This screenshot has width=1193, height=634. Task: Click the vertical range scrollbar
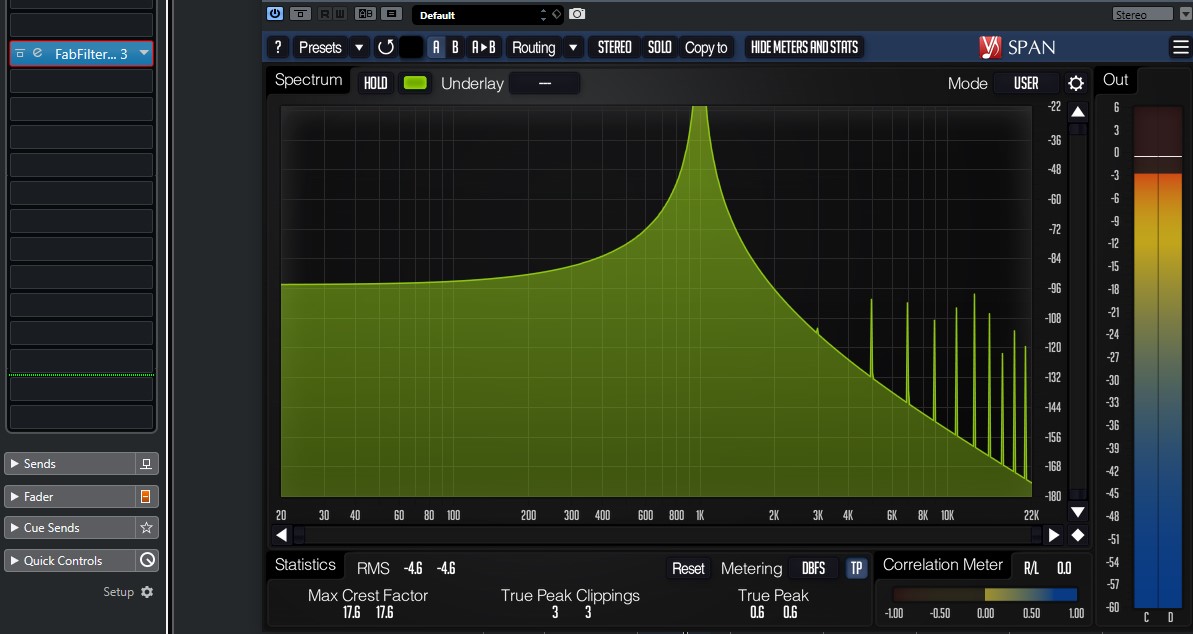(1077, 312)
